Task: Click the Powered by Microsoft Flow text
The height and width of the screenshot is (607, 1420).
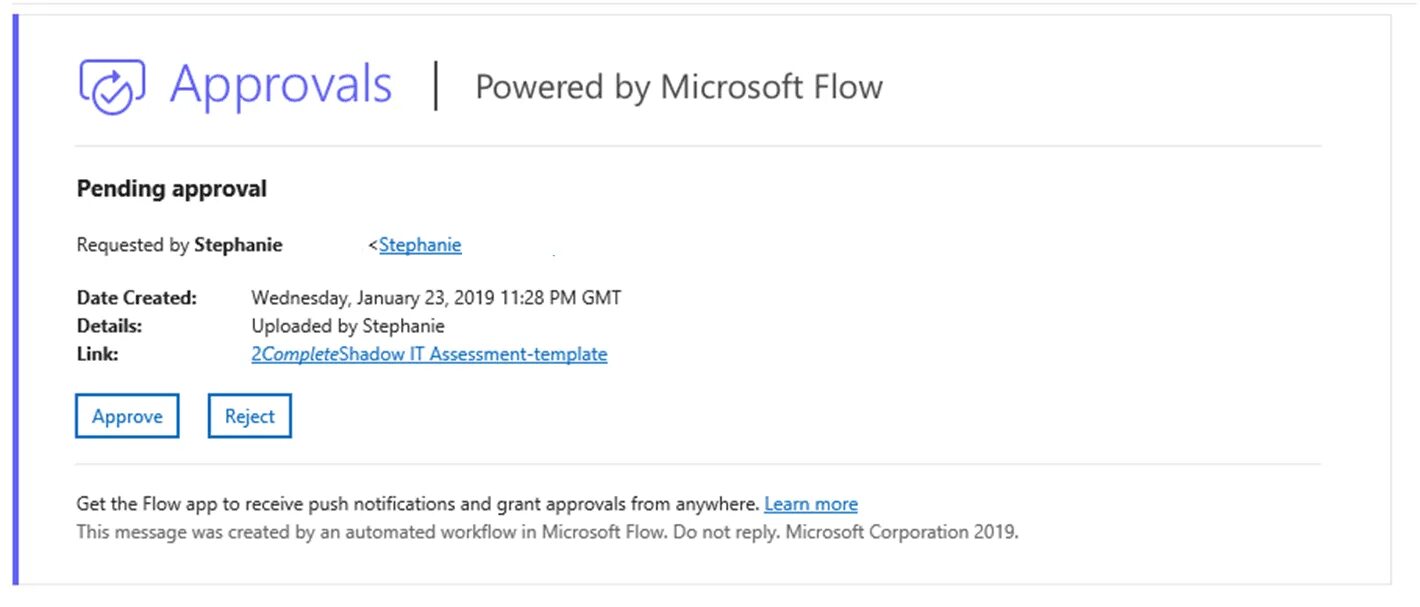Action: coord(679,87)
